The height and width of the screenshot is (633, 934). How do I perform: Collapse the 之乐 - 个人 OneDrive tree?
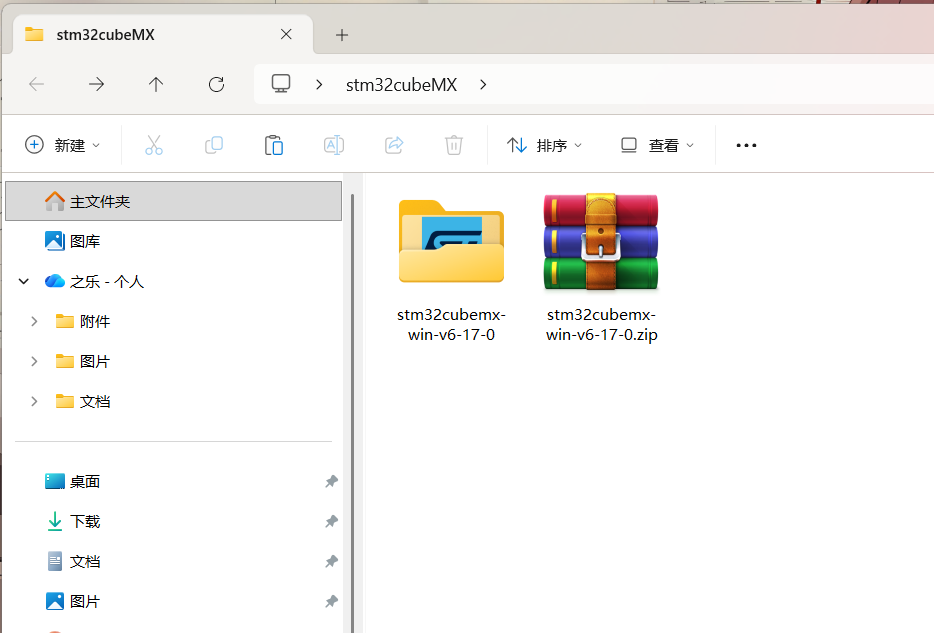24,281
